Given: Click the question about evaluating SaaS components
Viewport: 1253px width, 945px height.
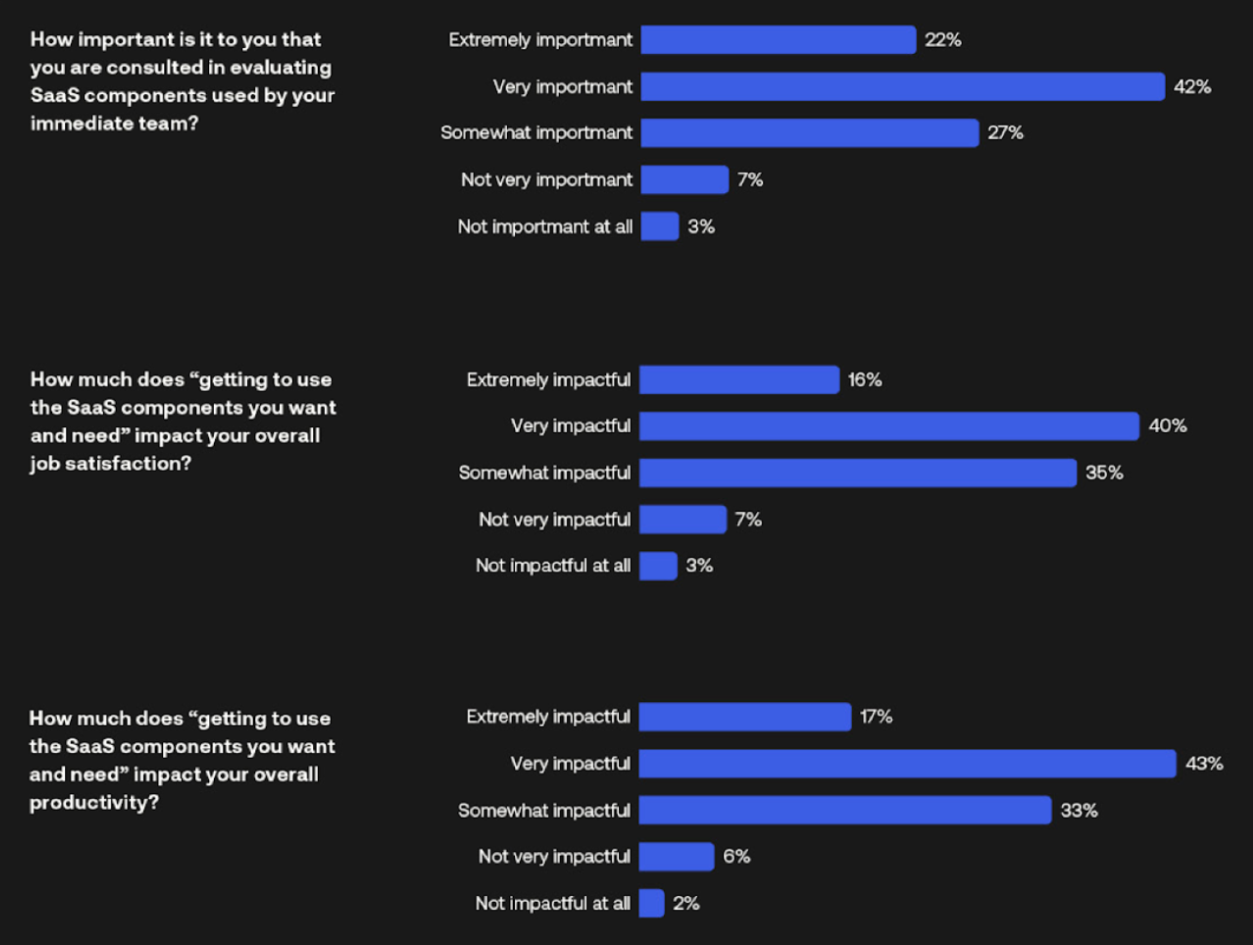Looking at the screenshot, I should tap(182, 82).
